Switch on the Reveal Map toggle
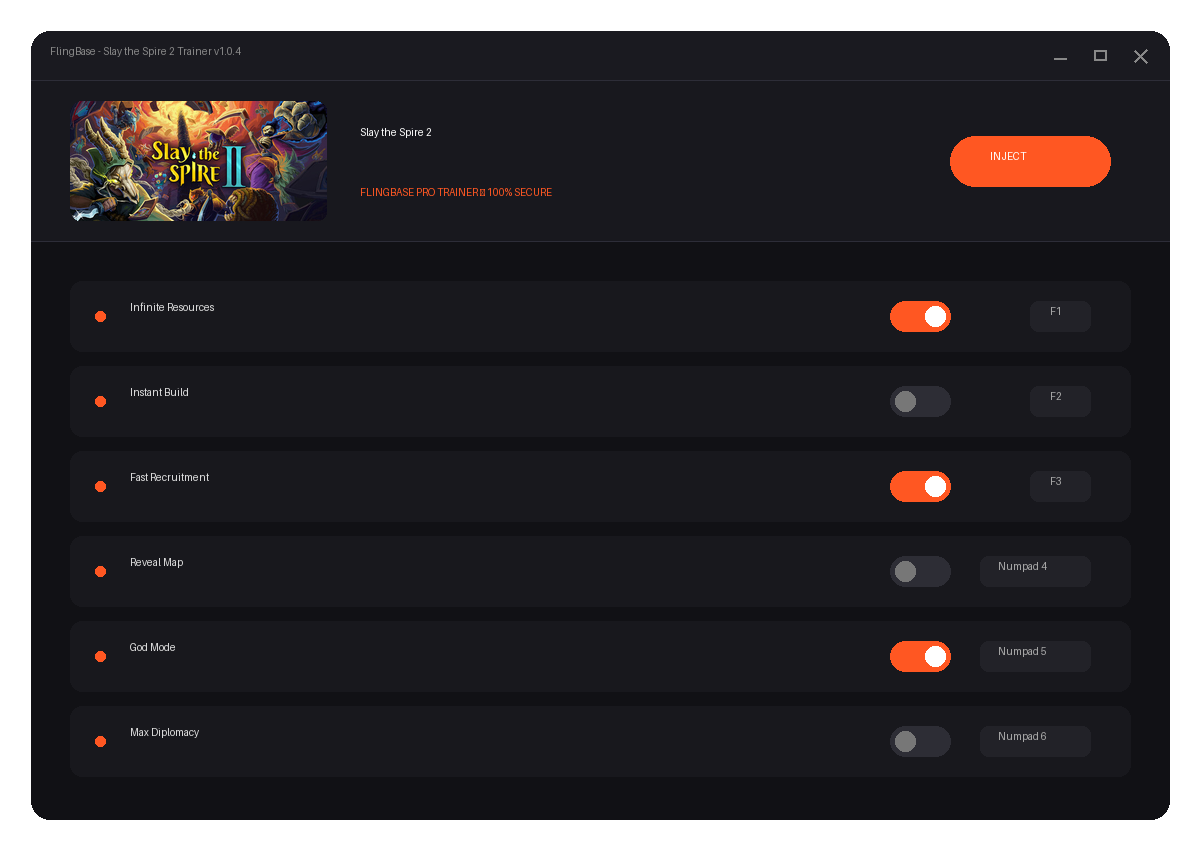Image resolution: width=1200 pixels, height=850 pixels. point(920,572)
